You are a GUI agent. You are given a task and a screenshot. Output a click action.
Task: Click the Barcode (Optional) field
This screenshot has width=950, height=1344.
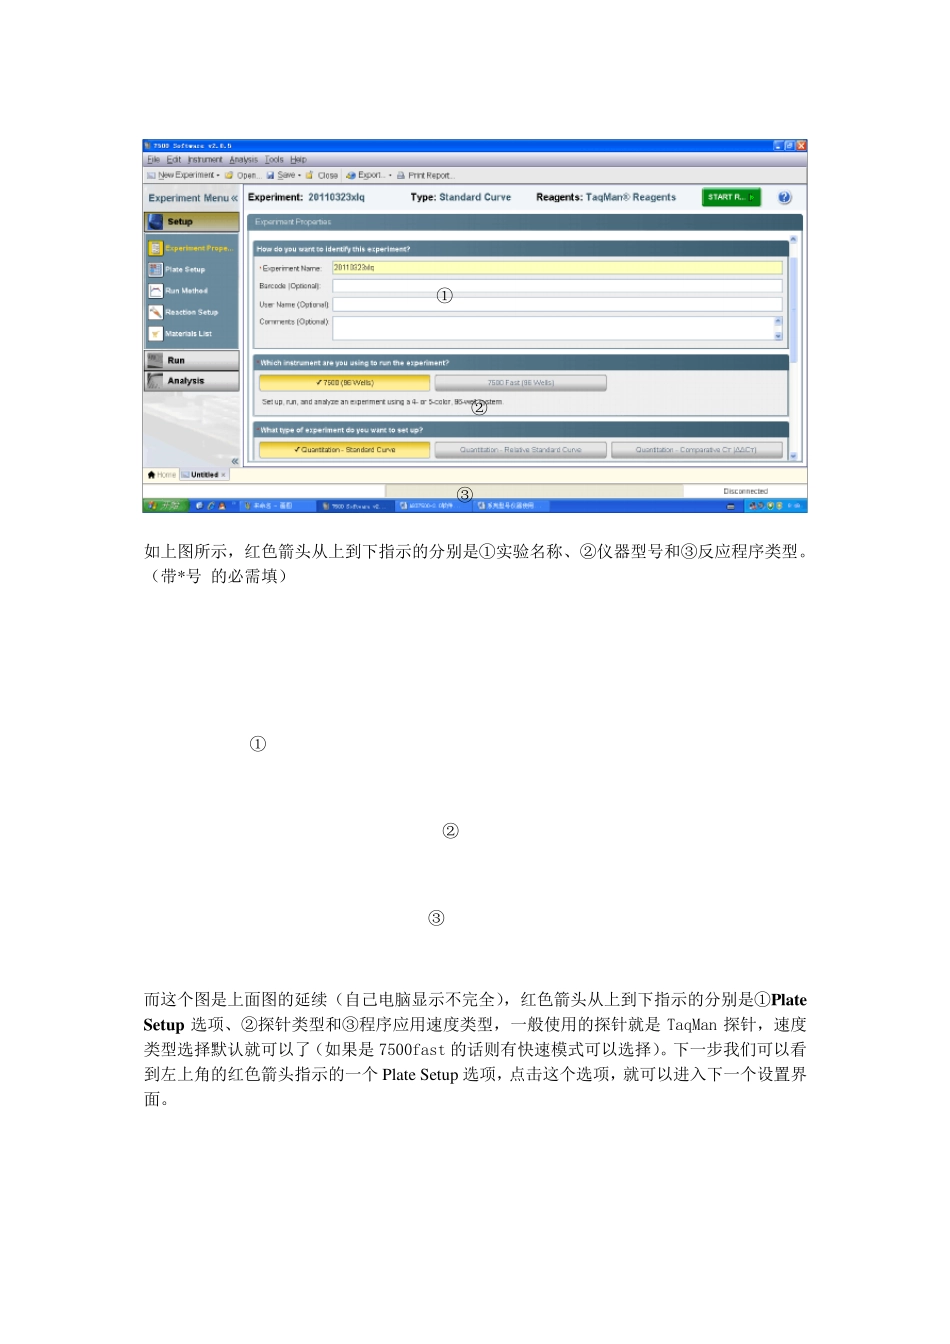[557, 286]
